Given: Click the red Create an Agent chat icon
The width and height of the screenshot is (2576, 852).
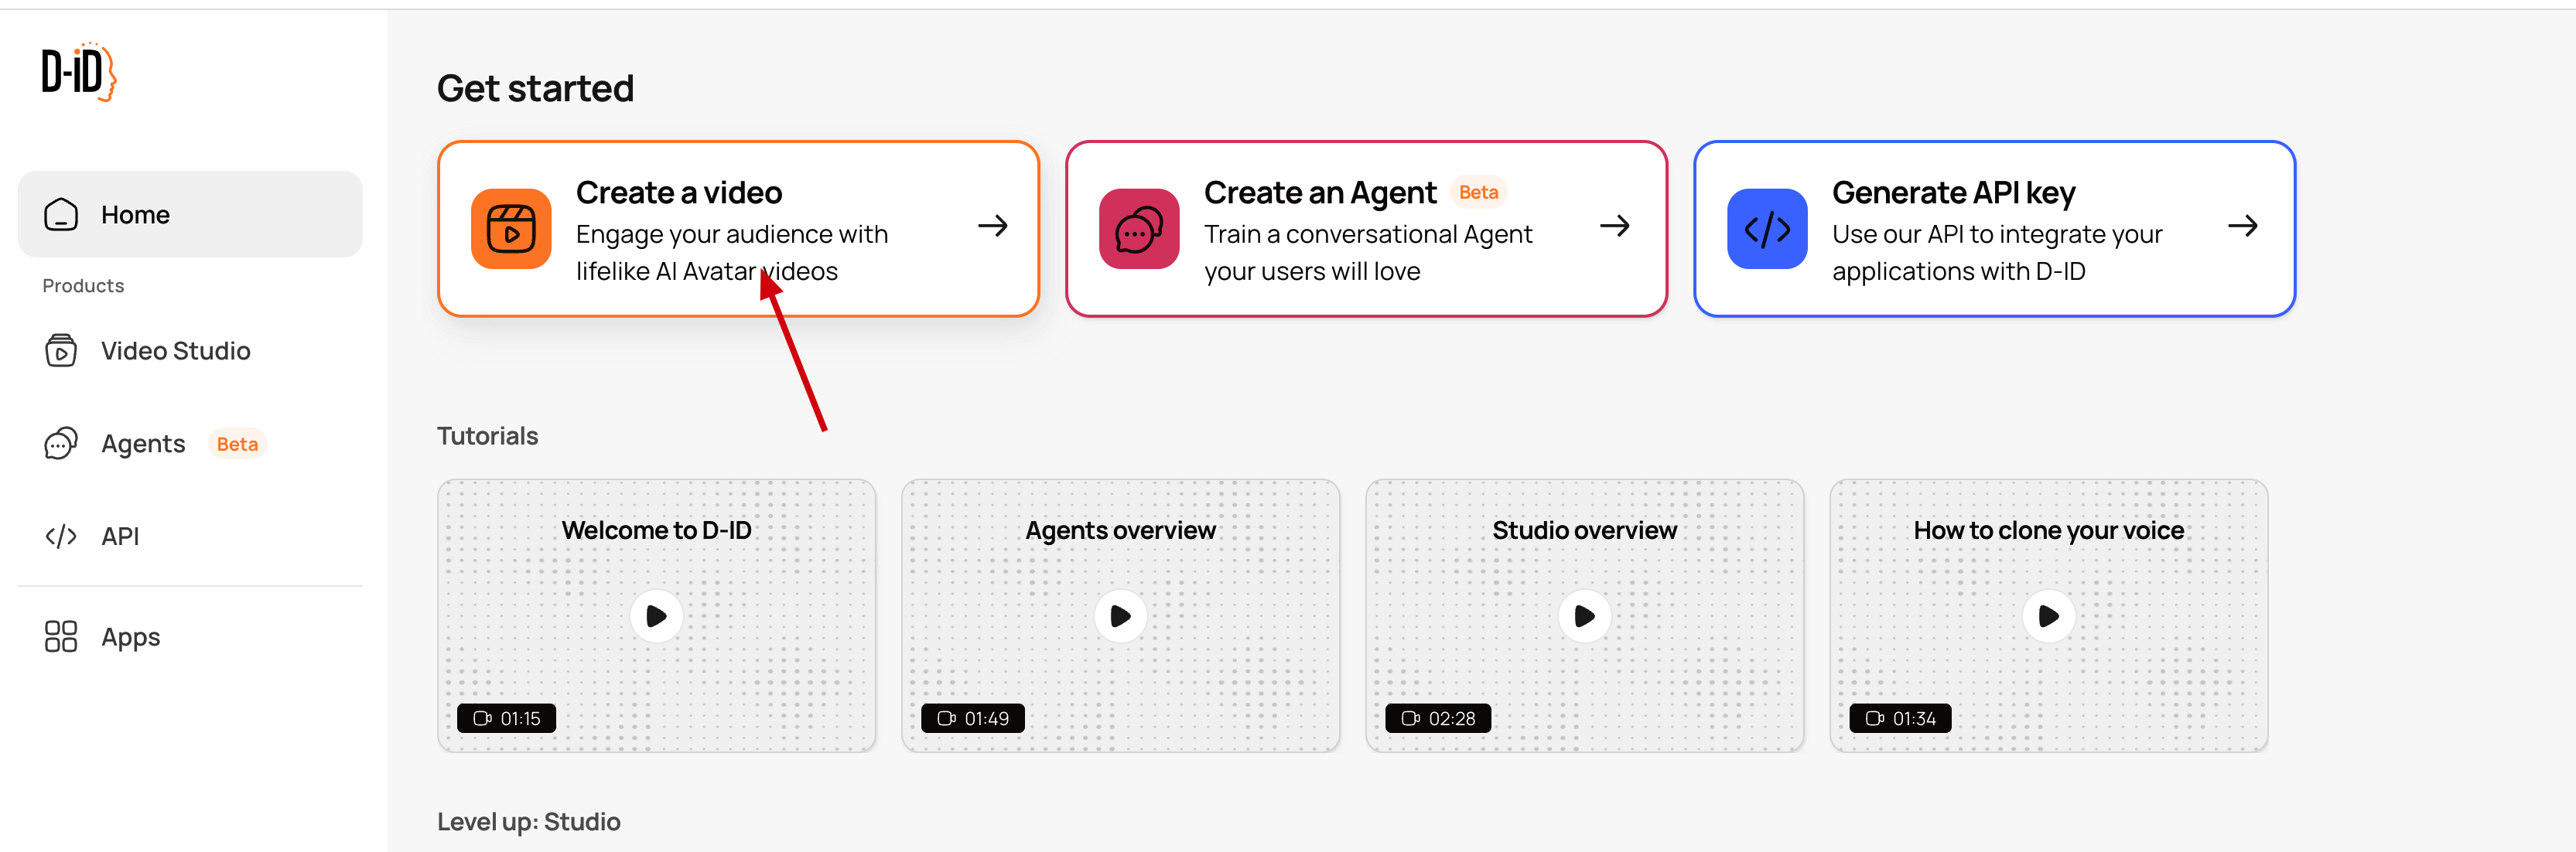Looking at the screenshot, I should pos(1139,229).
